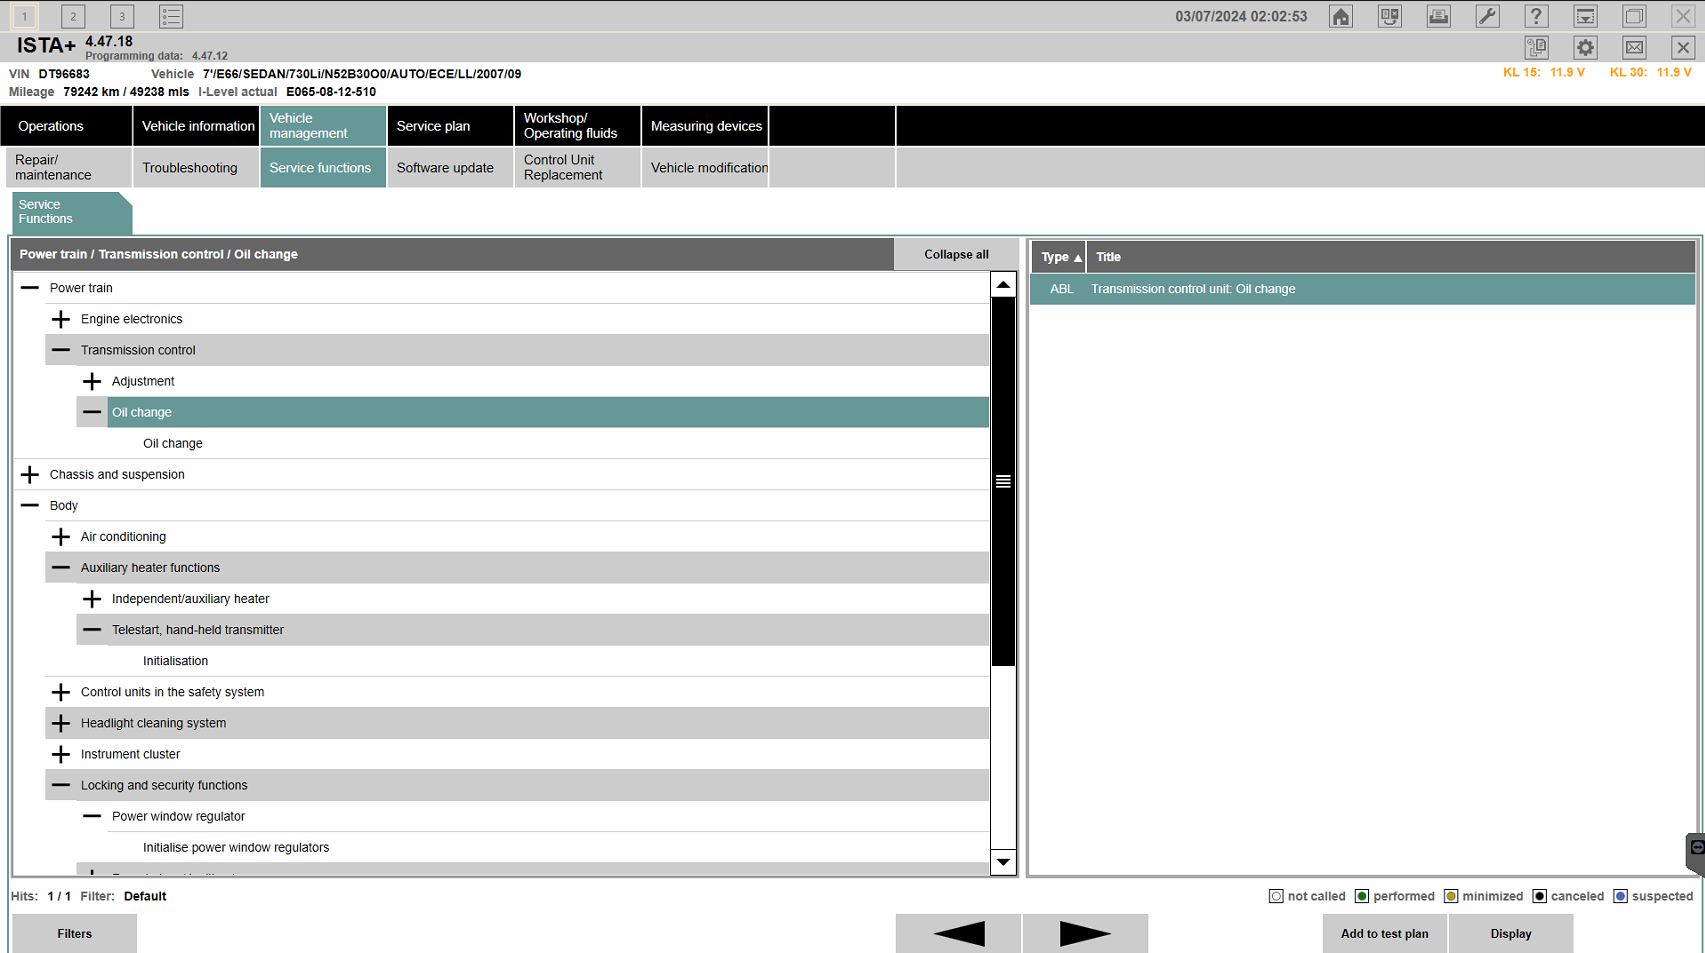Viewport: 1705px width, 953px height.
Task: Open the Vehicle information menu tab
Action: pyautogui.click(x=197, y=126)
